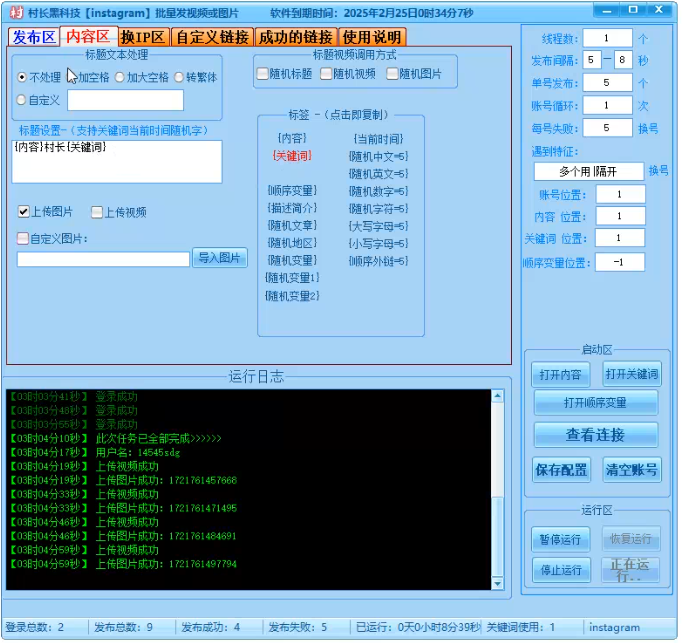Screen dimensions: 682x643
Task: Copy the {小写字母=5} tag
Action: tap(378, 243)
